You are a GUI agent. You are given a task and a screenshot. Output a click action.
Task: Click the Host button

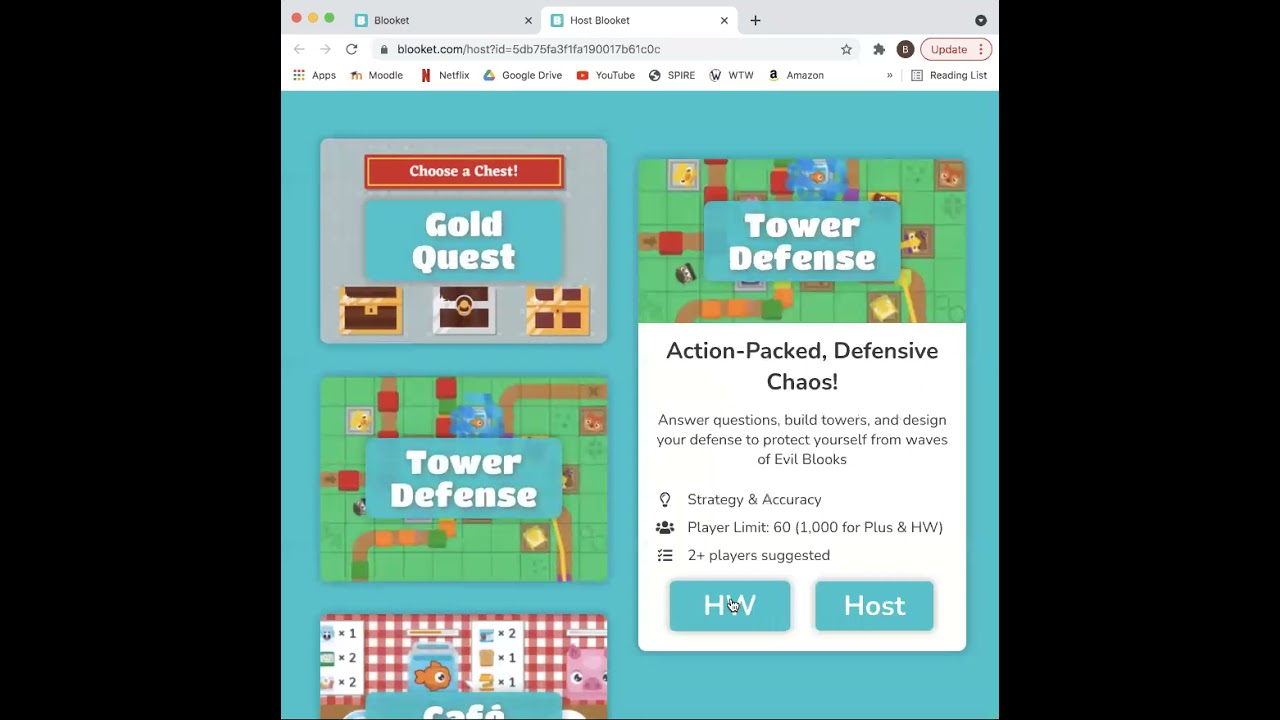pyautogui.click(x=874, y=606)
